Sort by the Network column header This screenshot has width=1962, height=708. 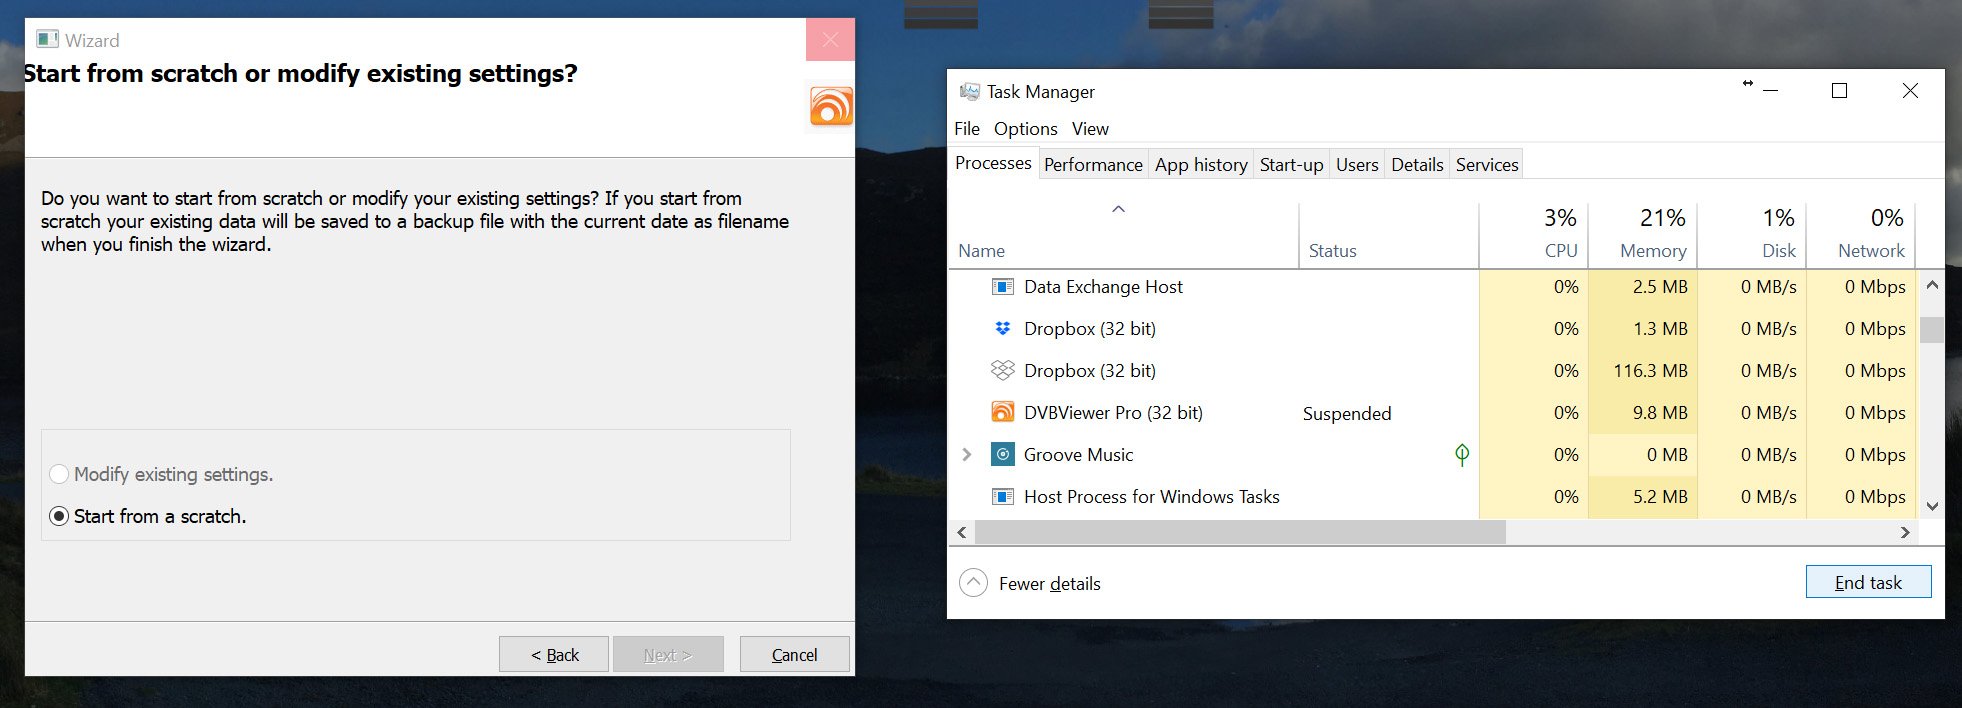point(1860,235)
